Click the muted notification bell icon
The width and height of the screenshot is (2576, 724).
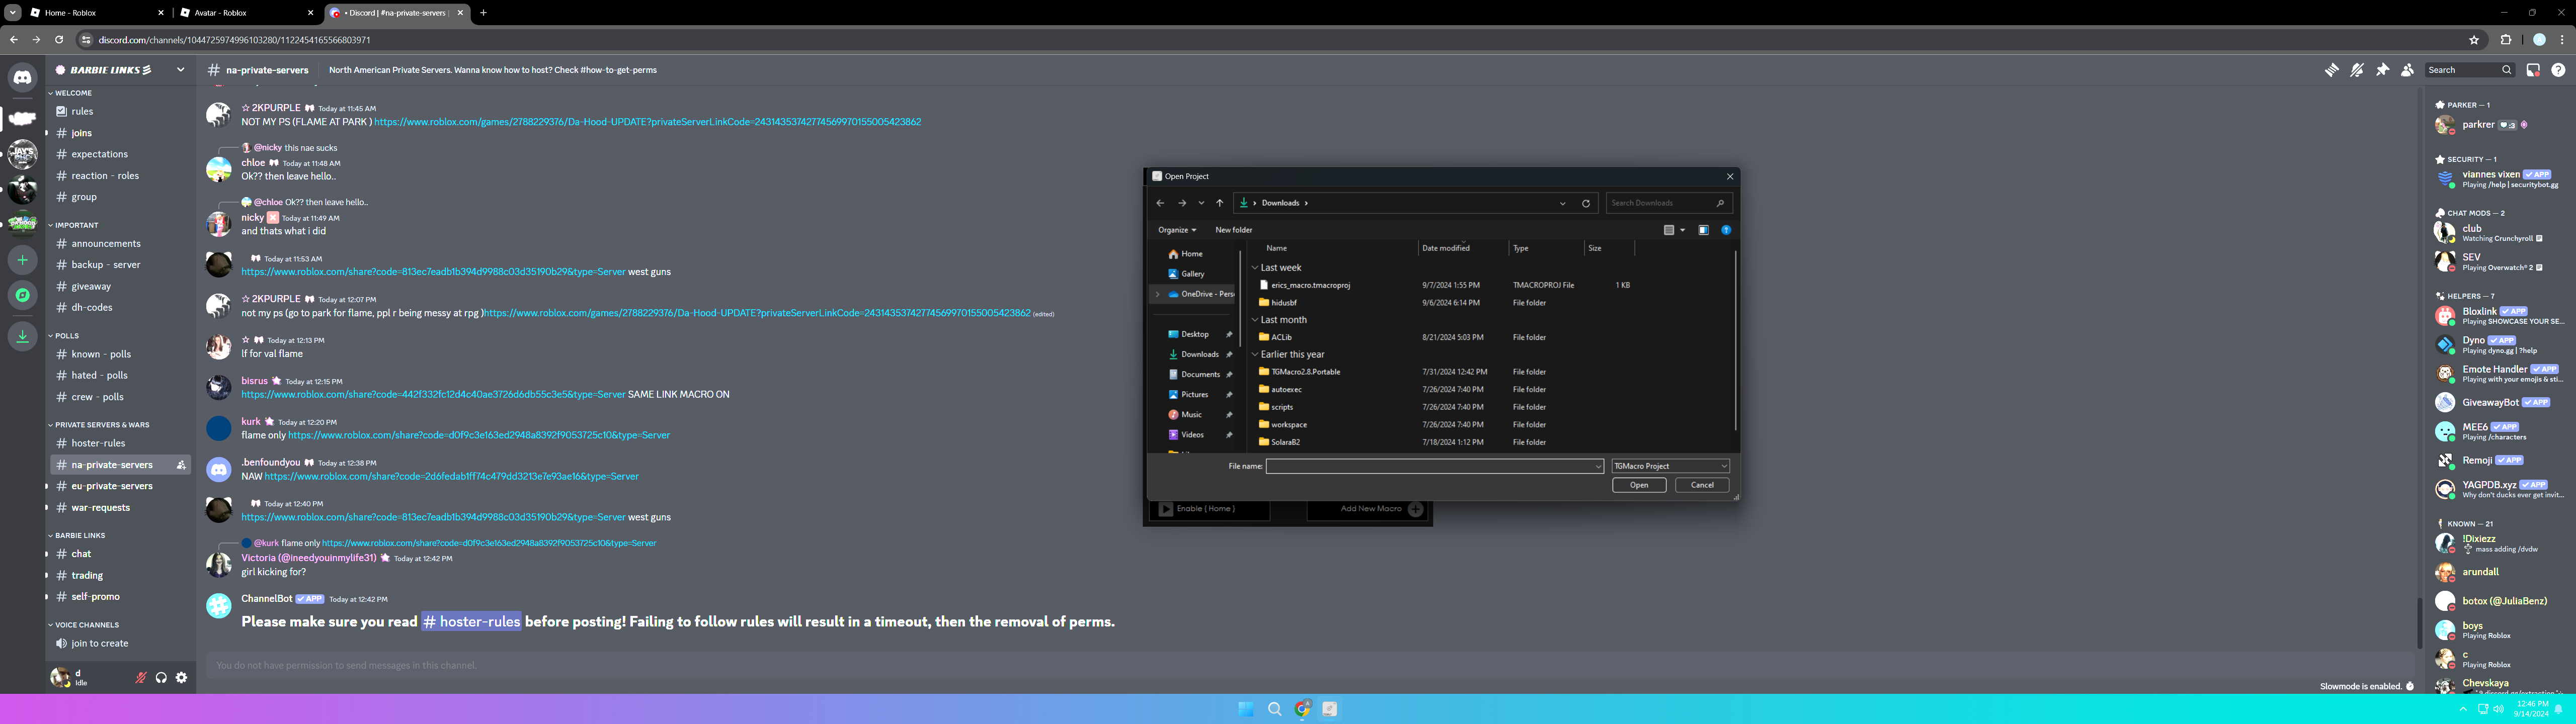2357,70
